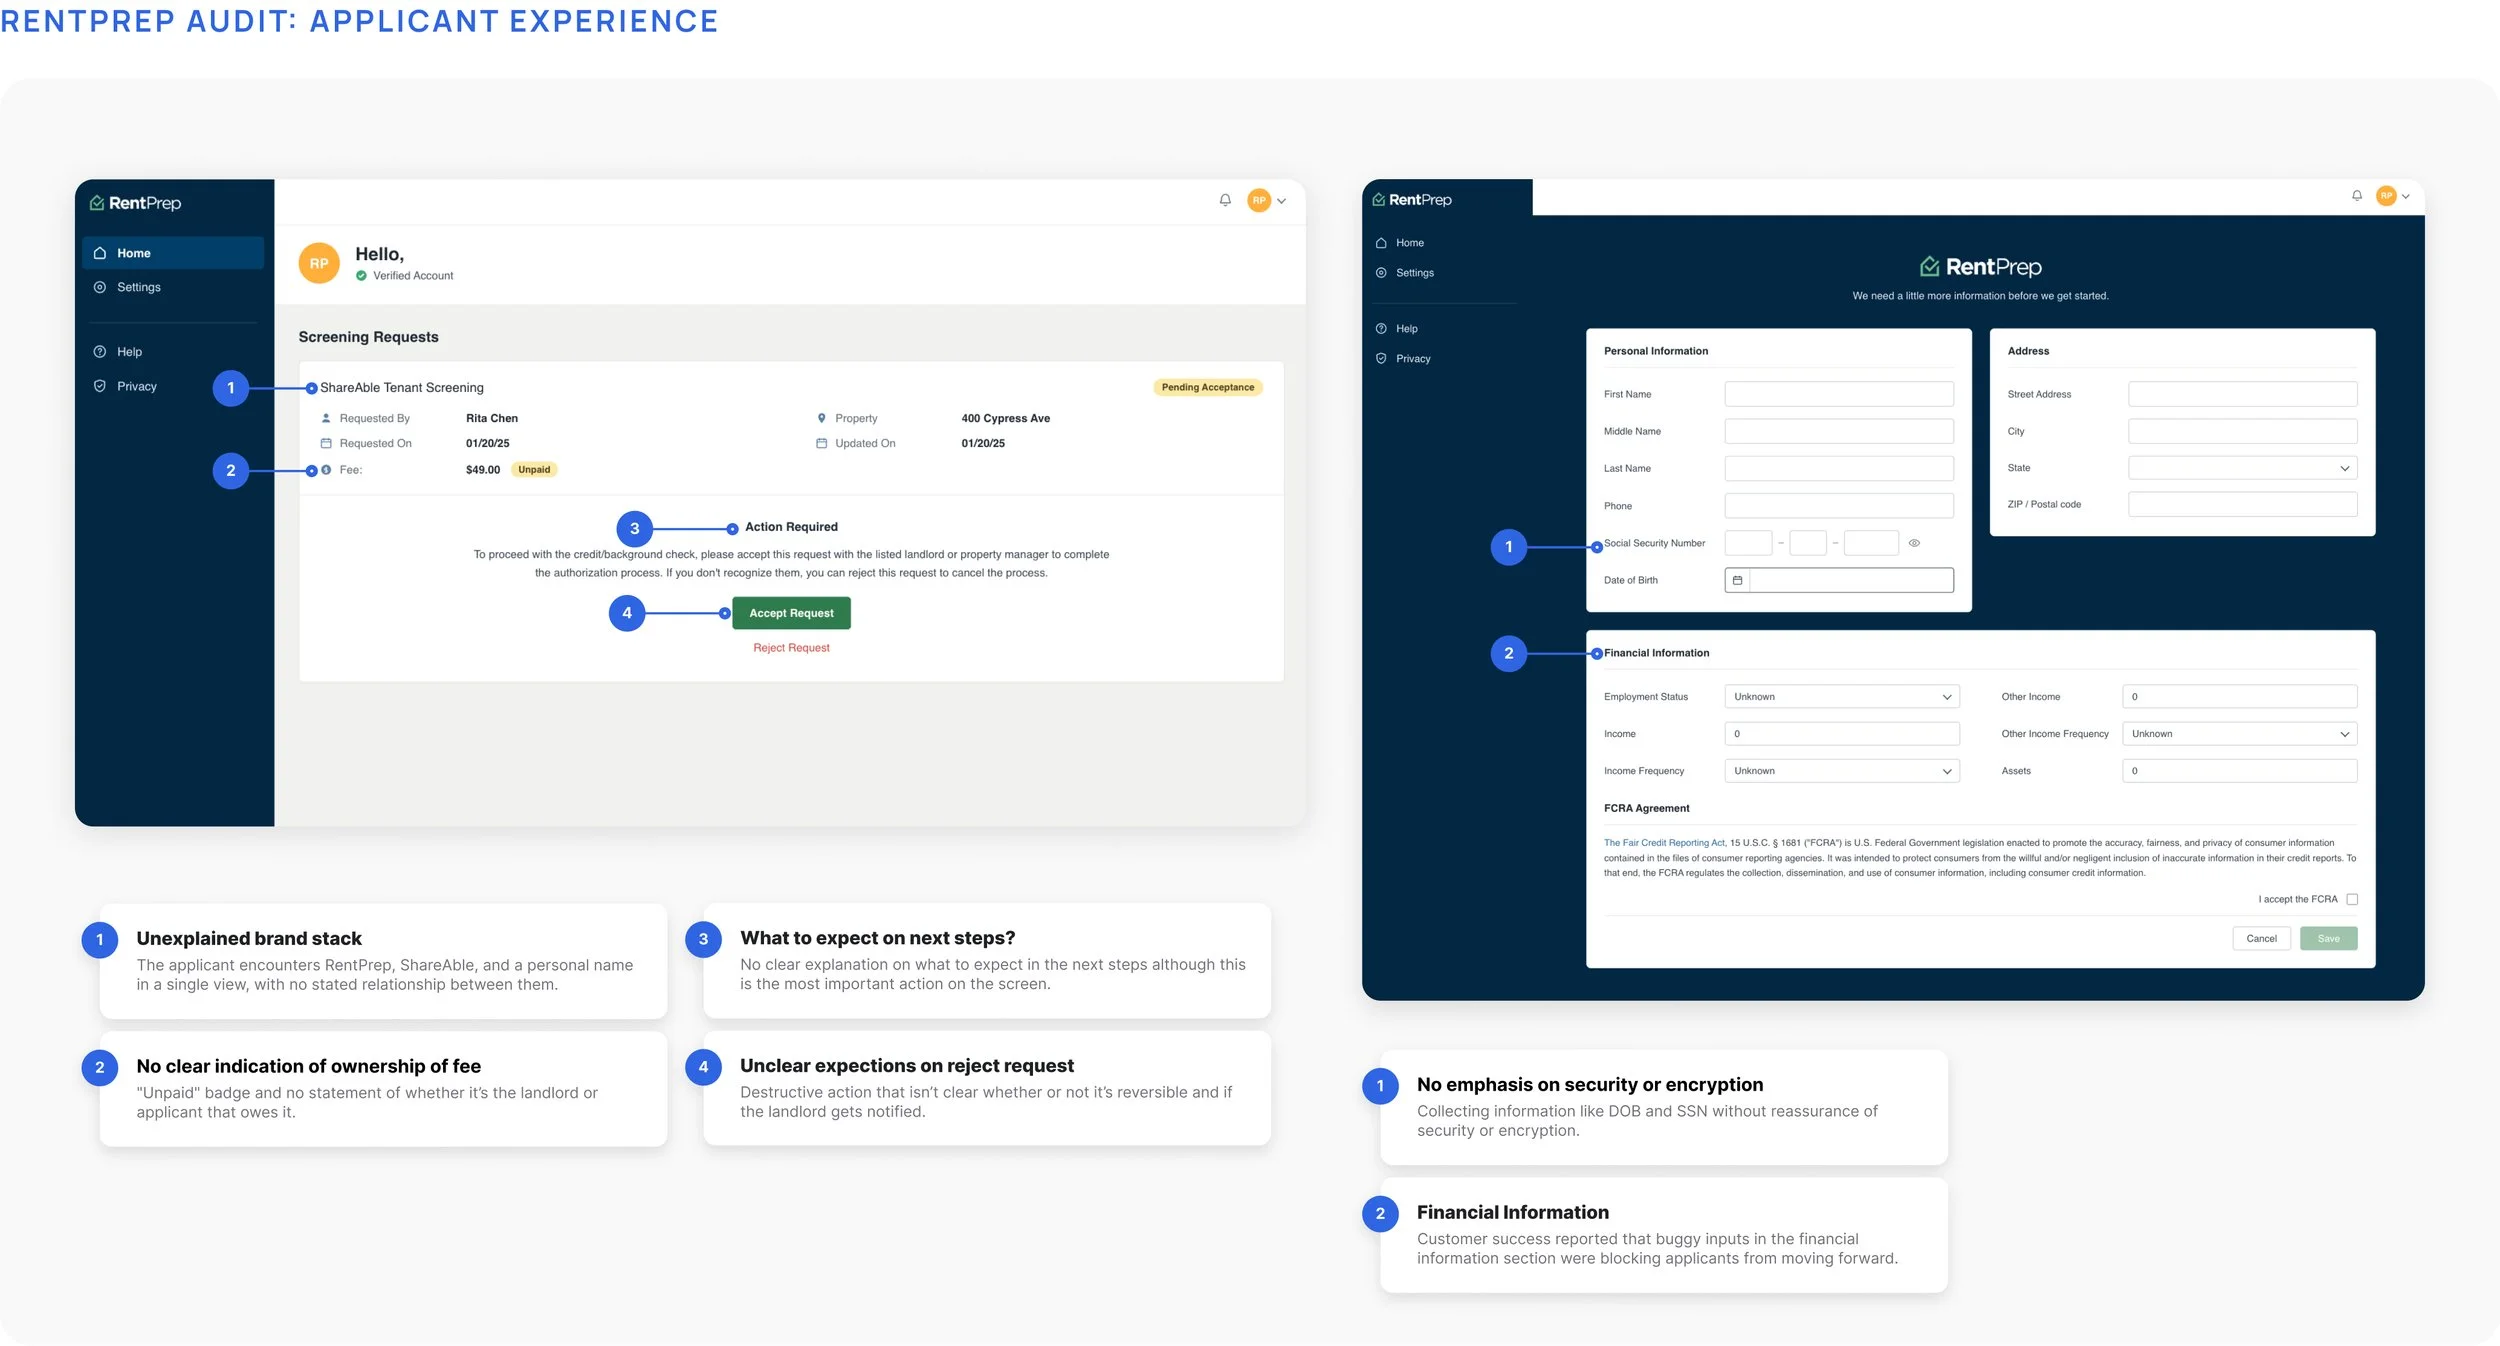Open the Income Frequency dropdown
Viewport: 2500px width, 1346px height.
tap(1842, 771)
